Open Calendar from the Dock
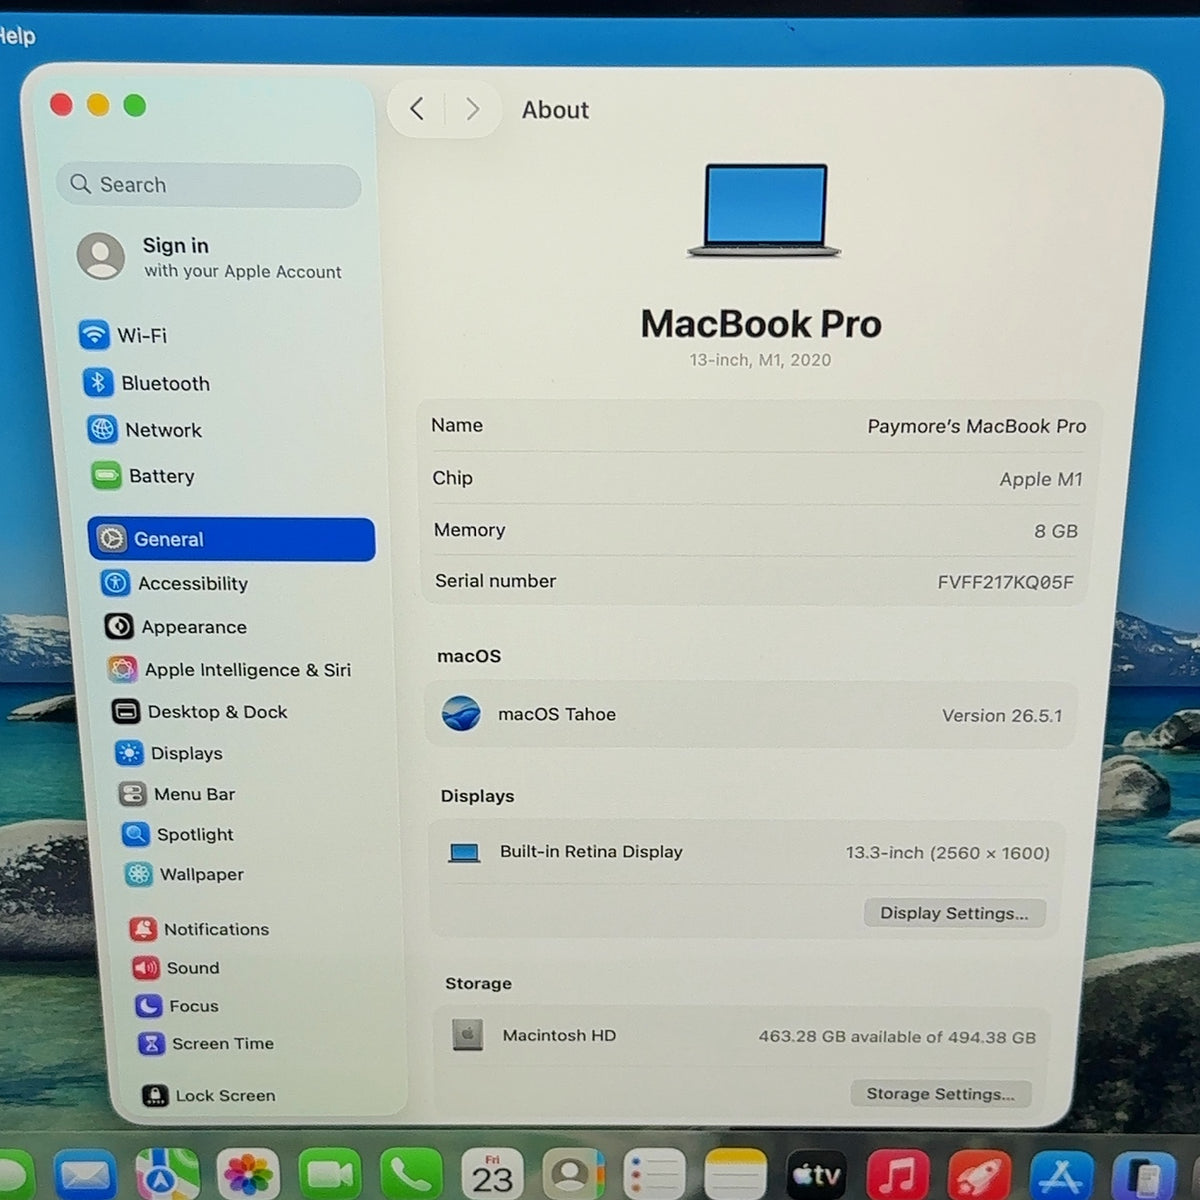 tap(492, 1174)
